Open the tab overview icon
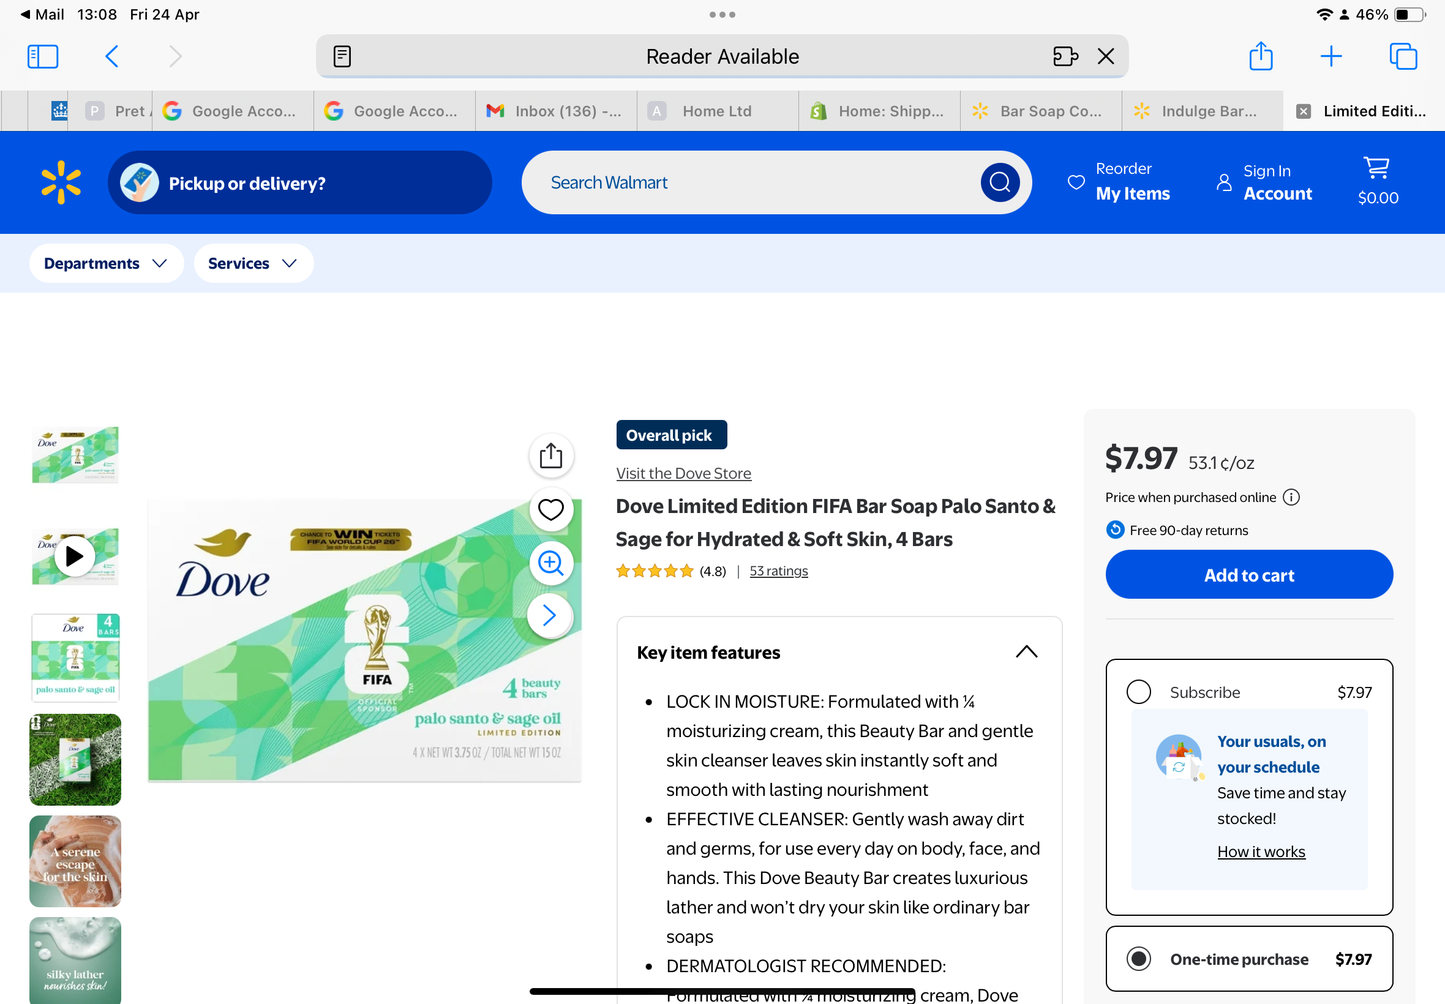The height and width of the screenshot is (1004, 1445). tap(1403, 57)
